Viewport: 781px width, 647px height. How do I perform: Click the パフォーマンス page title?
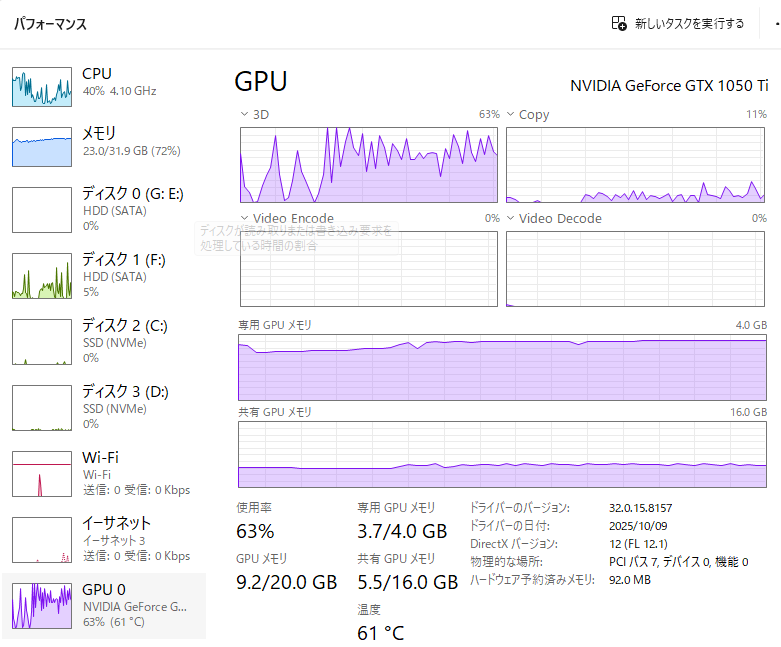tap(50, 24)
